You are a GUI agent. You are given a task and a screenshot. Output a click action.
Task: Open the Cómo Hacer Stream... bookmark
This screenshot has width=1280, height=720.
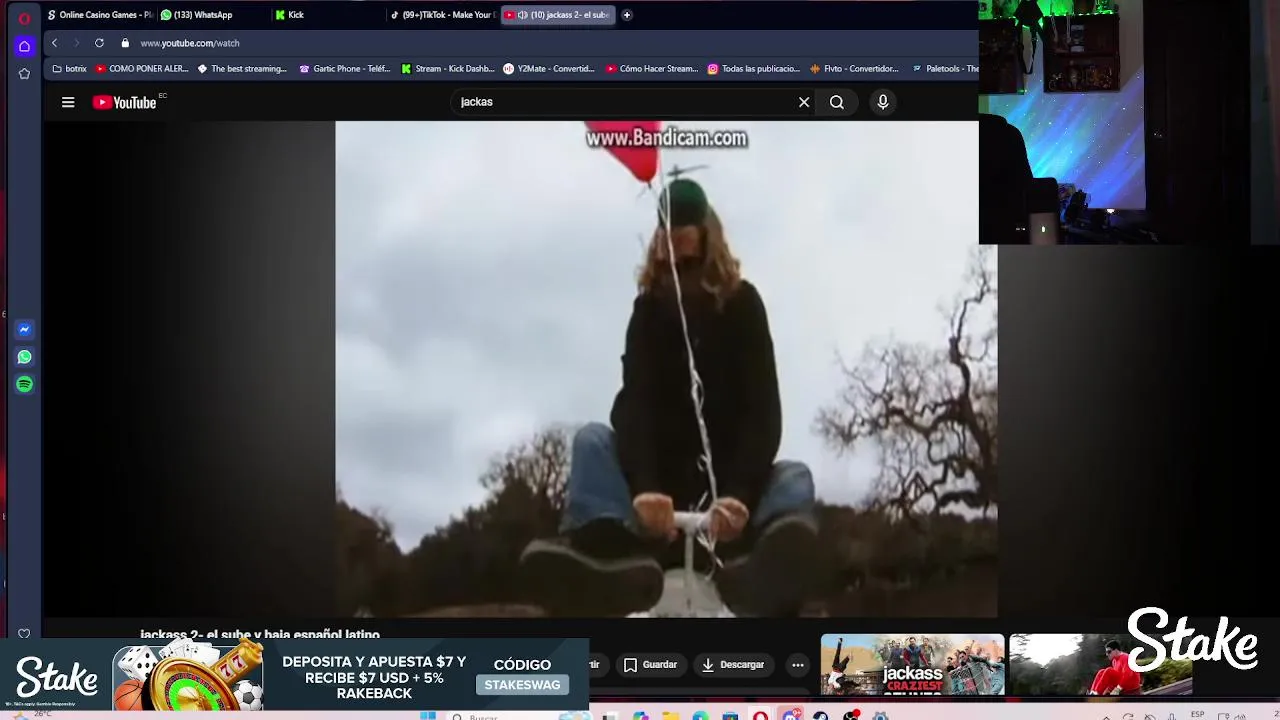click(652, 69)
